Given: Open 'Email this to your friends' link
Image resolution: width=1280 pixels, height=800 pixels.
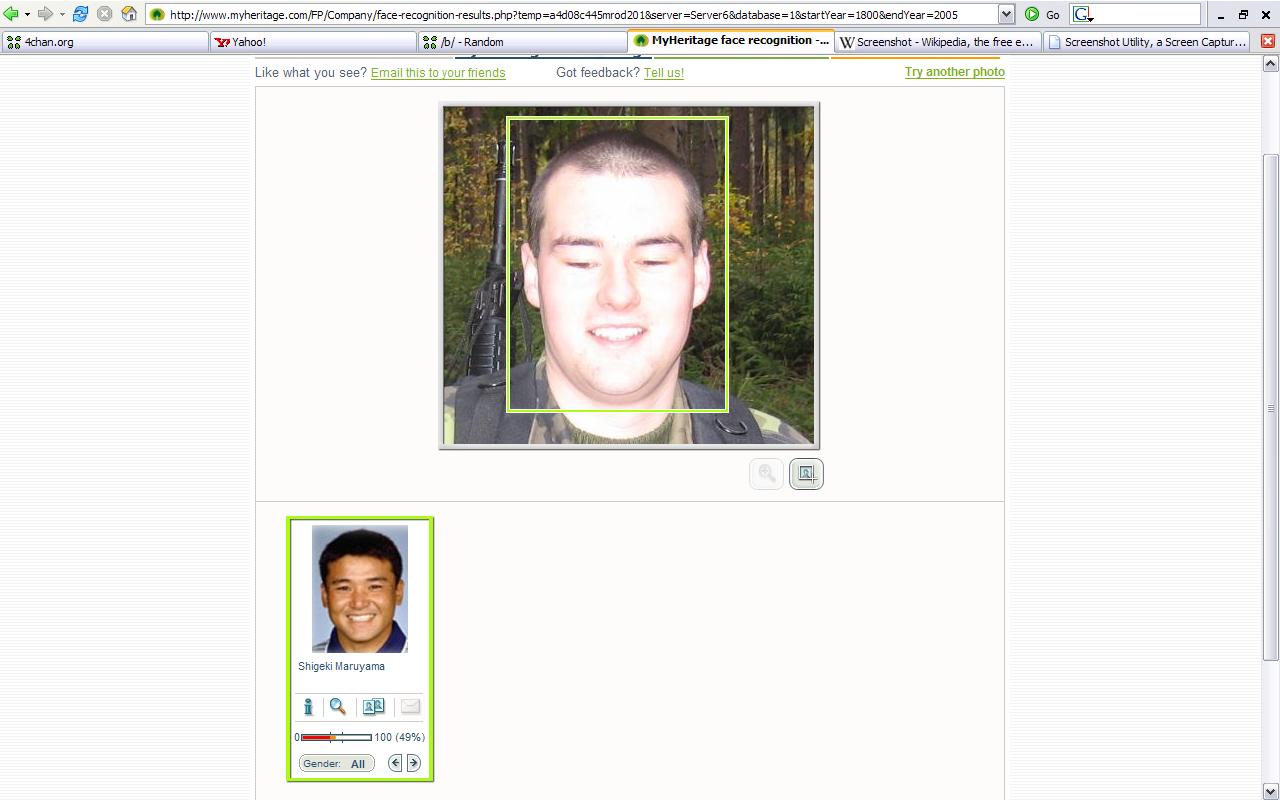Looking at the screenshot, I should coord(438,73).
